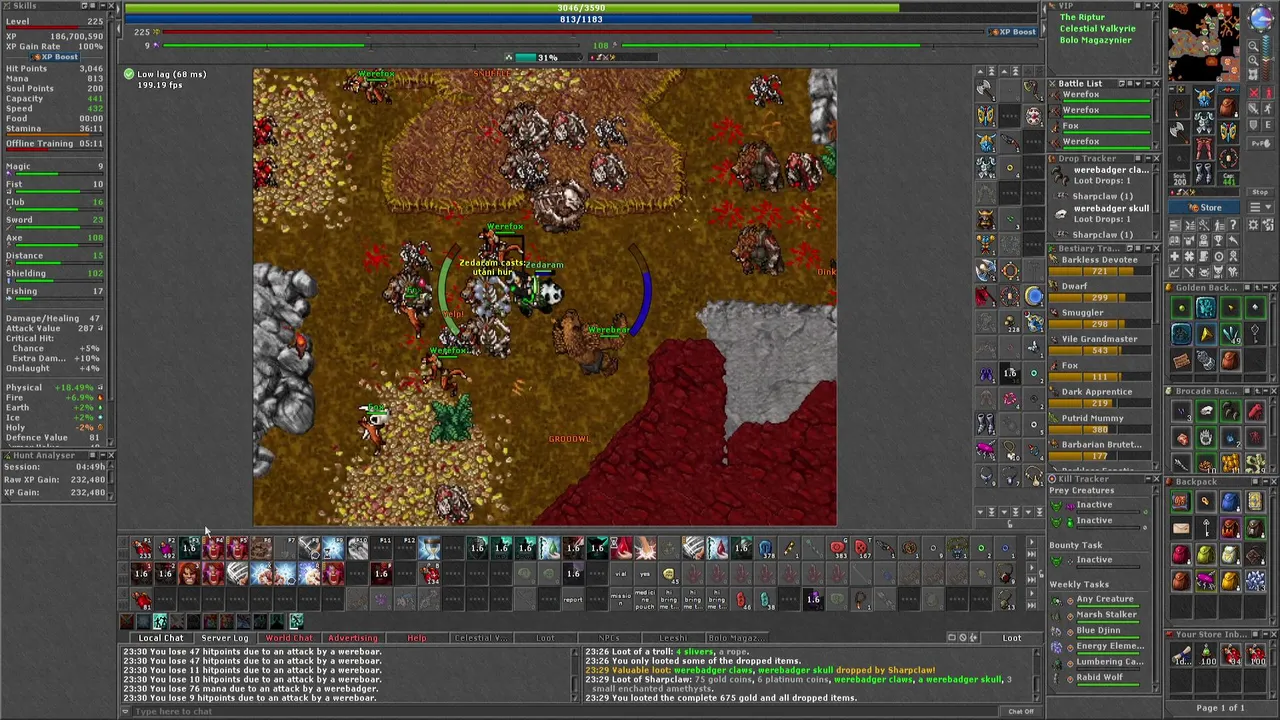Click the crystal shards stack in Backpack
Viewport: 1280px width, 720px height.
(1255, 581)
